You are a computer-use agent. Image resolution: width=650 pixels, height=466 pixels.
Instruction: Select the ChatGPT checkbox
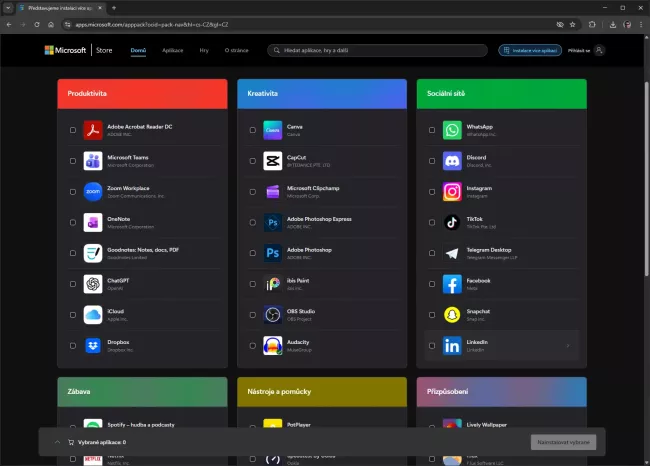click(73, 284)
